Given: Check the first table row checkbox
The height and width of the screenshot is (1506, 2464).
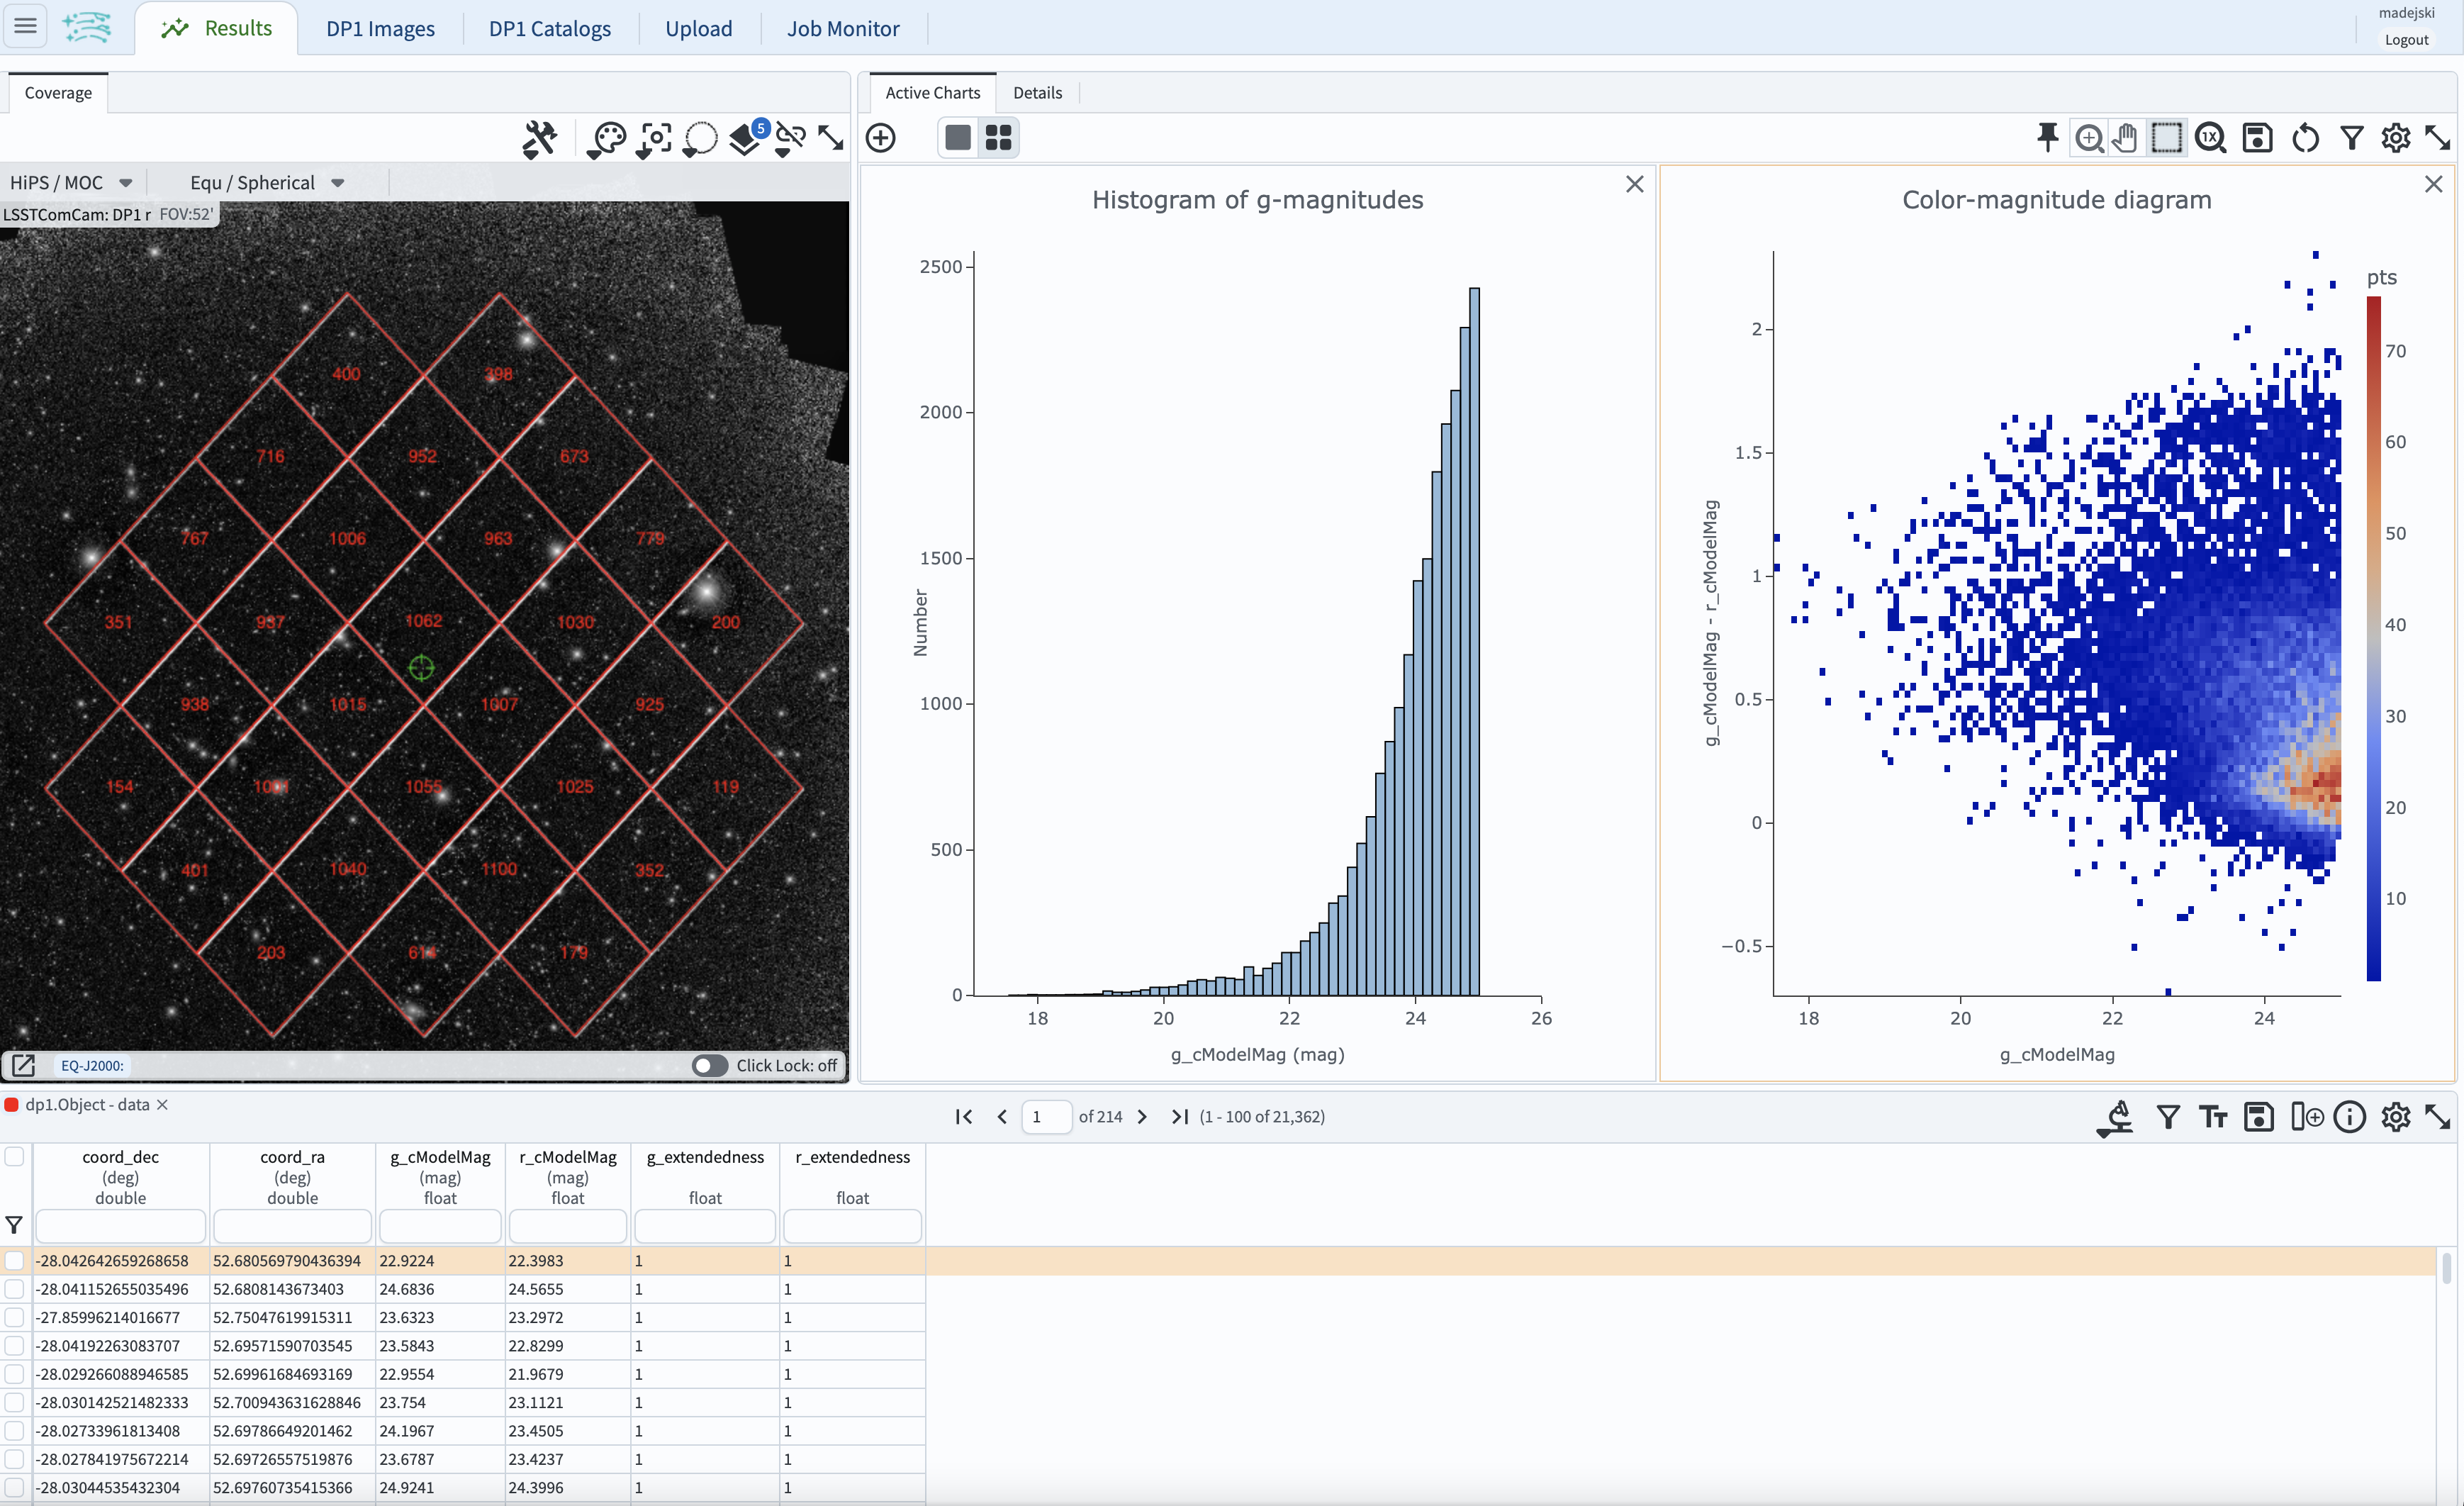Looking at the screenshot, I should 15,1260.
